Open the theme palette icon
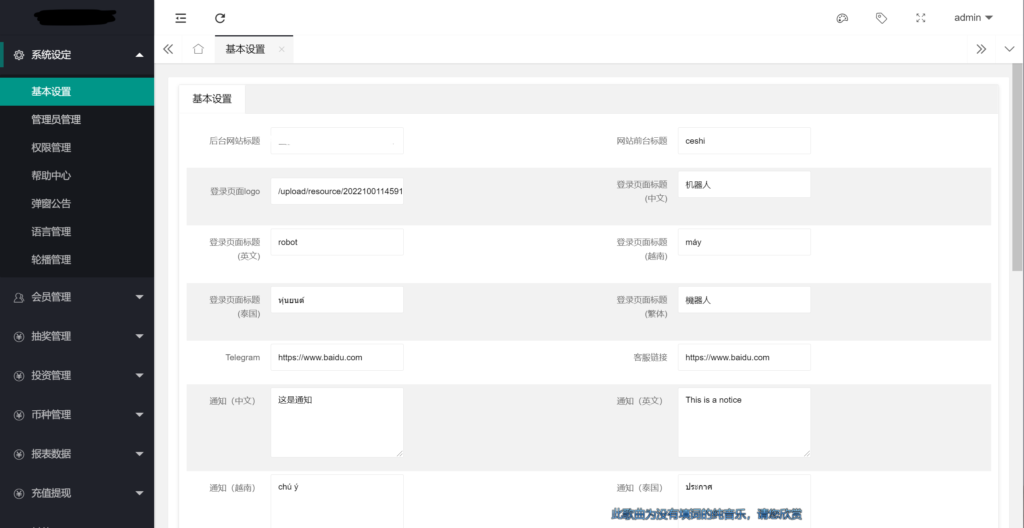This screenshot has height=528, width=1024. coord(842,18)
